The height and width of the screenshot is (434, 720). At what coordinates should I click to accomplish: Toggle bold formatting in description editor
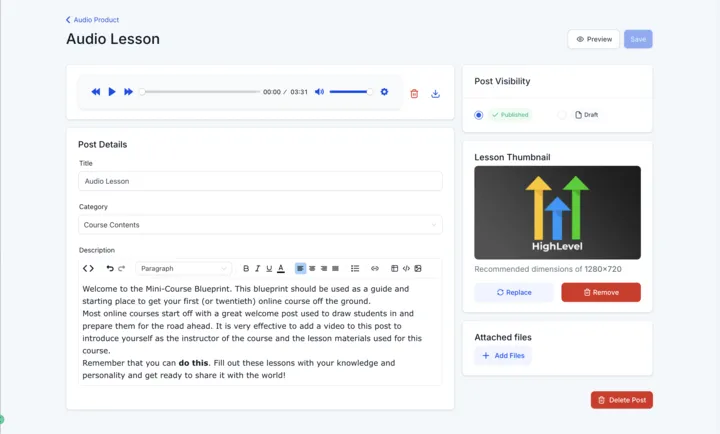tap(246, 269)
